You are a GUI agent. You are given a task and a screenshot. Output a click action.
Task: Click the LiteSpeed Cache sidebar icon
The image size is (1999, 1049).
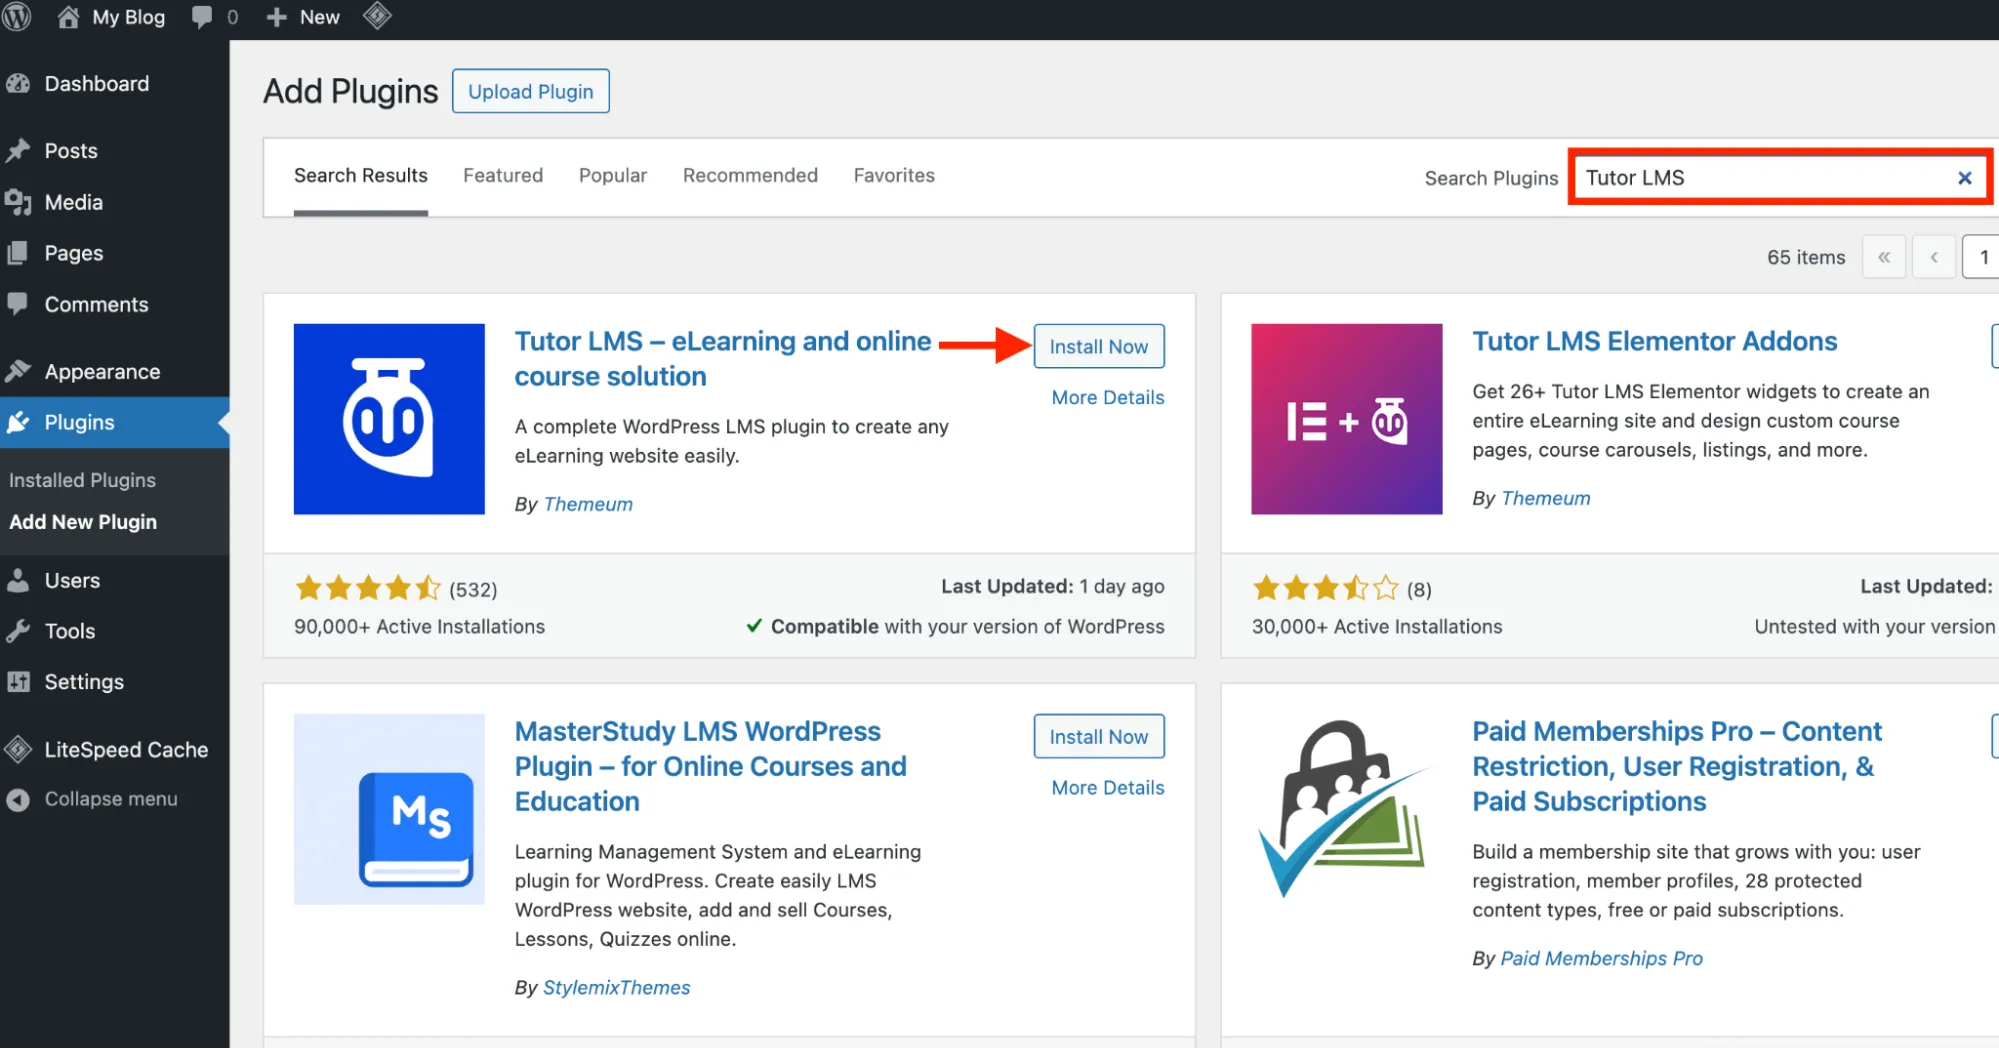tap(18, 749)
